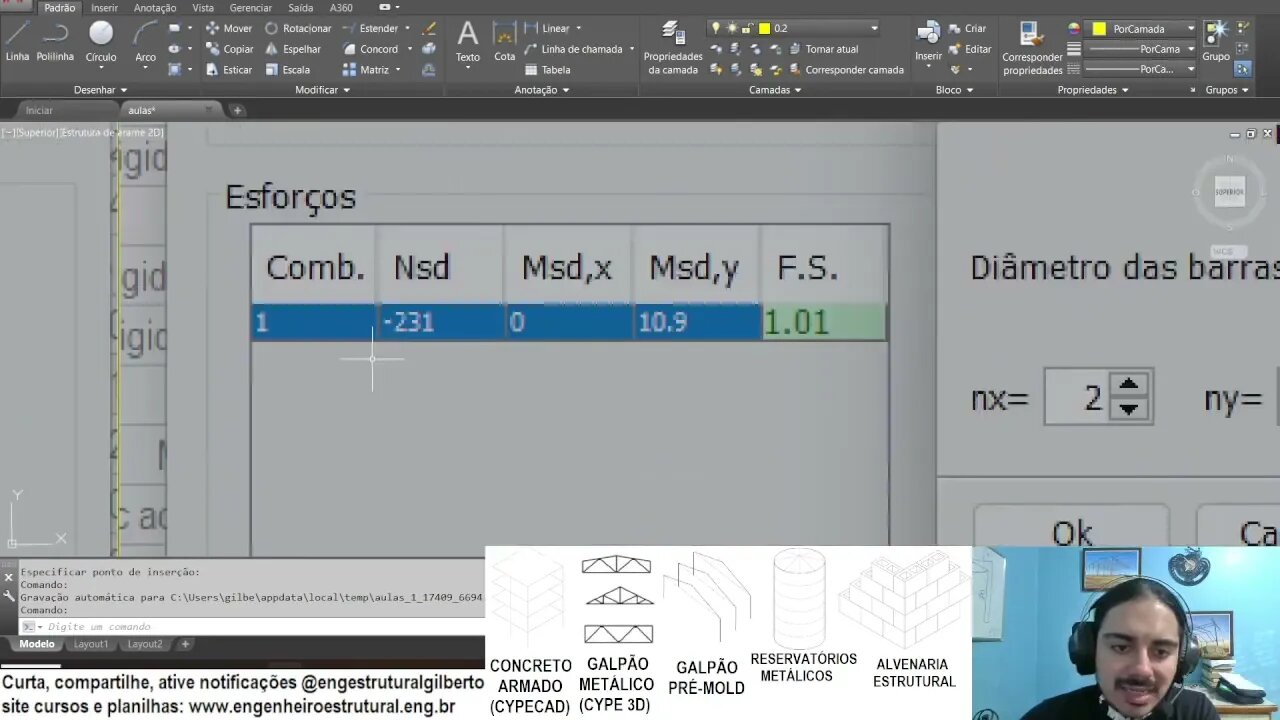This screenshot has width=1280, height=720.
Task: Click the Editar block command
Action: click(970, 49)
